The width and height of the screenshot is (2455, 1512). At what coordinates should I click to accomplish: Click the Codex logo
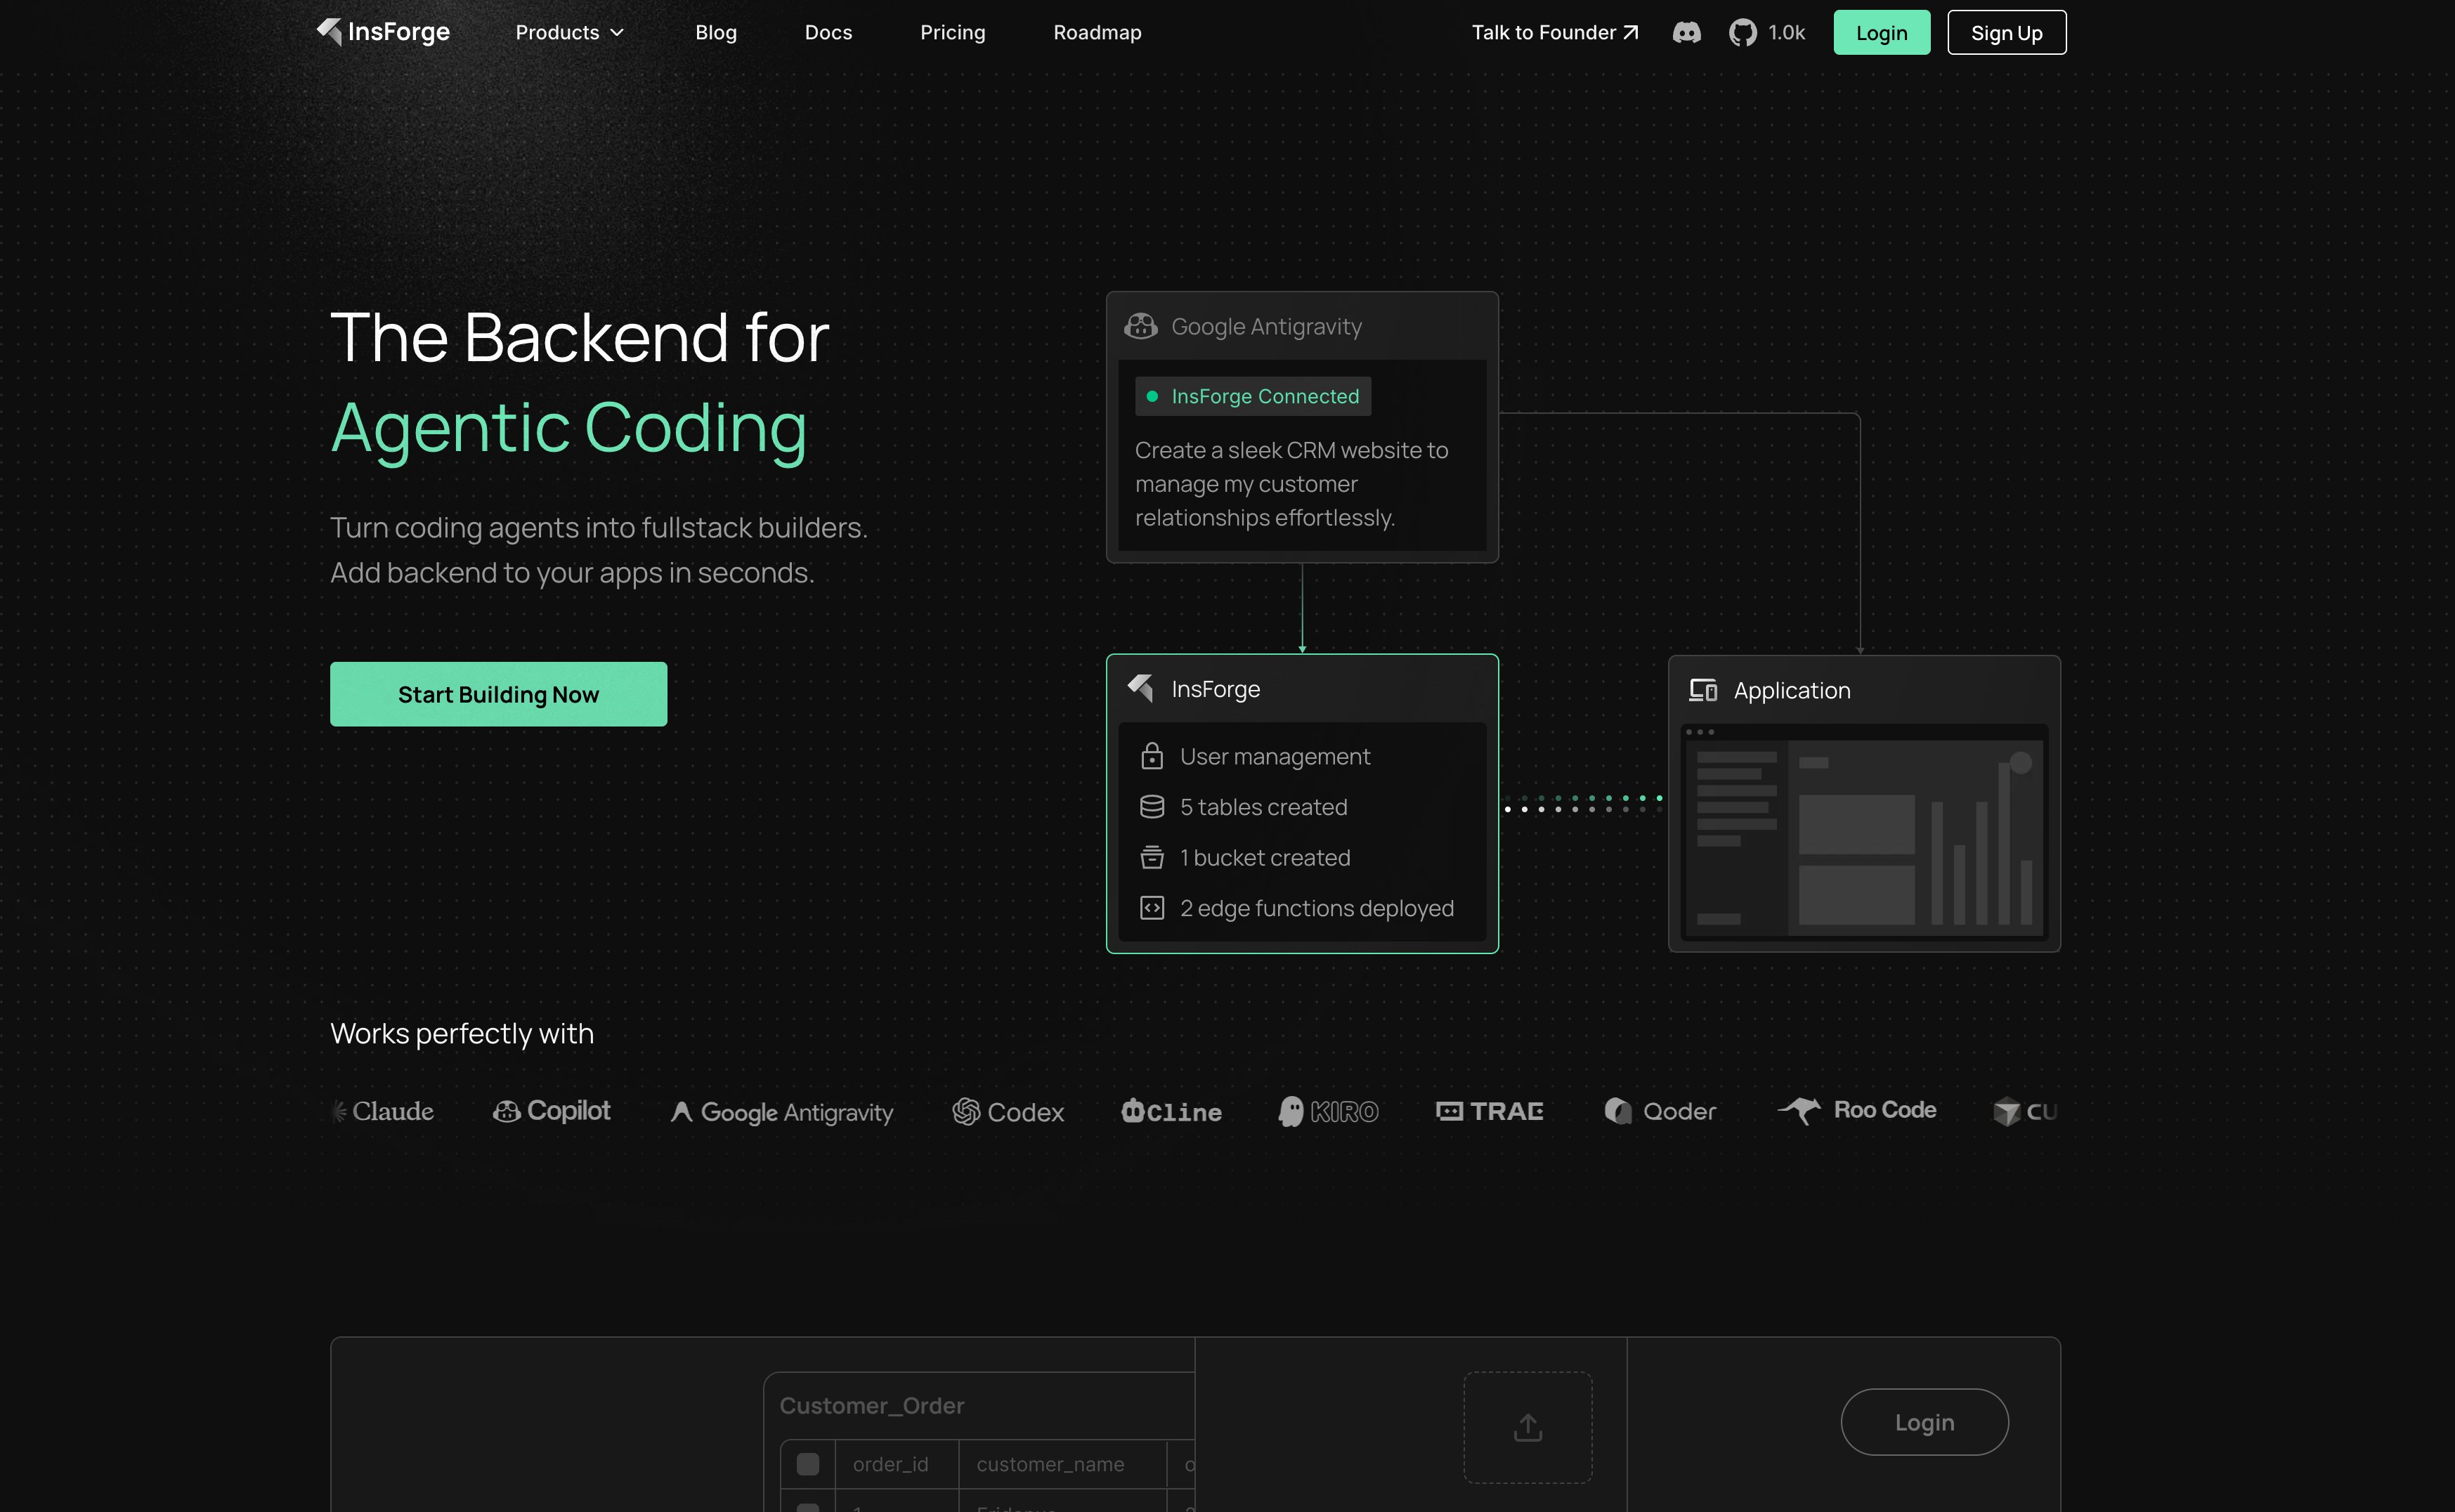pos(1008,1112)
